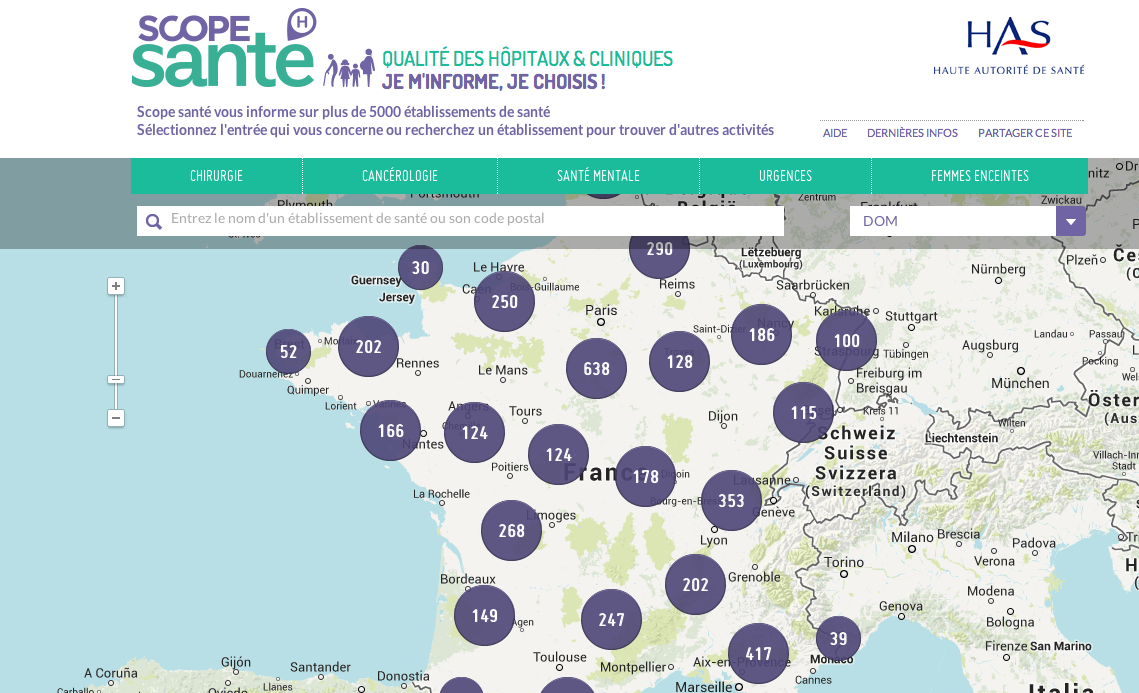Zoom out the map with minus button
Viewport: 1139px width, 693px height.
click(x=116, y=418)
